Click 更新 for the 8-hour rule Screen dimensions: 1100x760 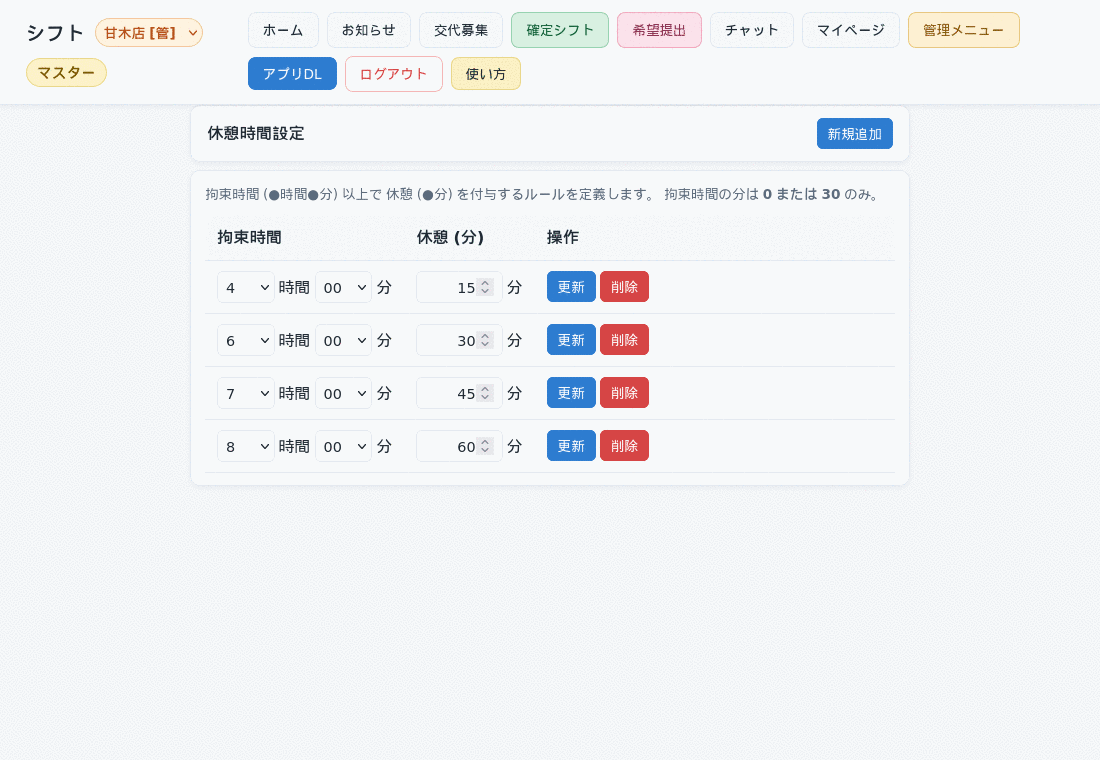coord(571,446)
